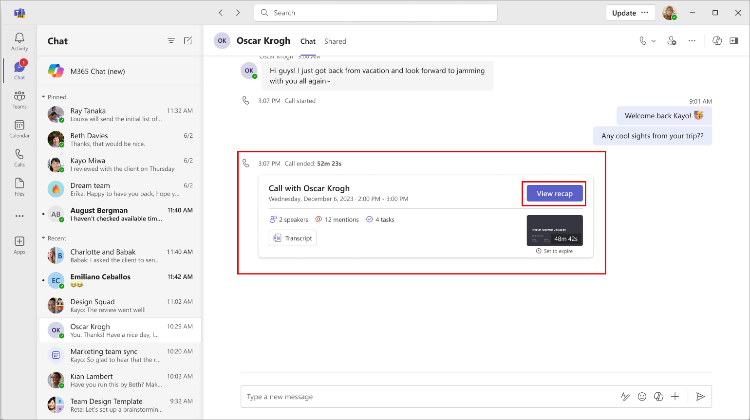Open chat with Kayo Miwa

click(120, 164)
